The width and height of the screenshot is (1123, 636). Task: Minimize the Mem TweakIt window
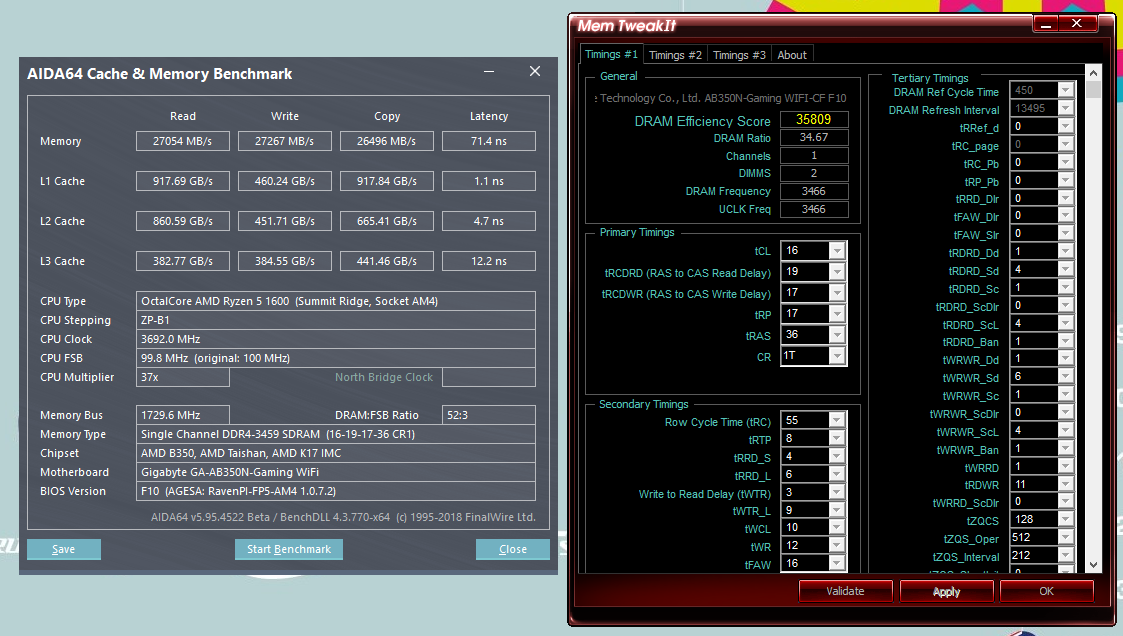click(x=1046, y=24)
